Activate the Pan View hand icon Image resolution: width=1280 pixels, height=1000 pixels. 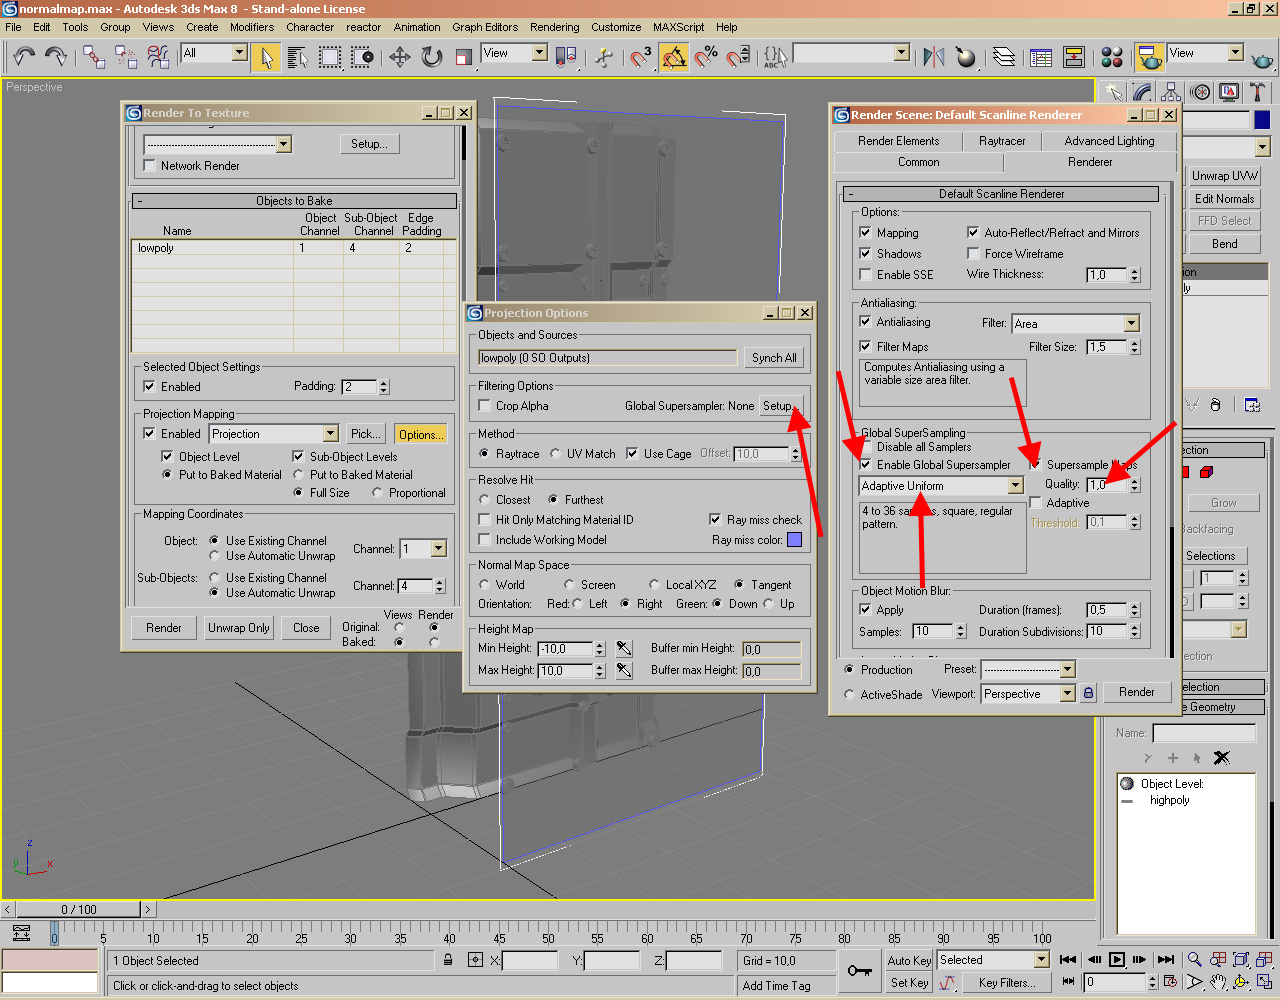click(1218, 982)
